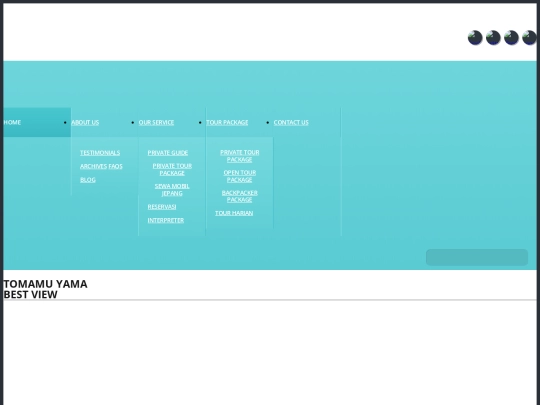
Task: Open the ARCHIVES submenu link
Action: pyautogui.click(x=93, y=166)
